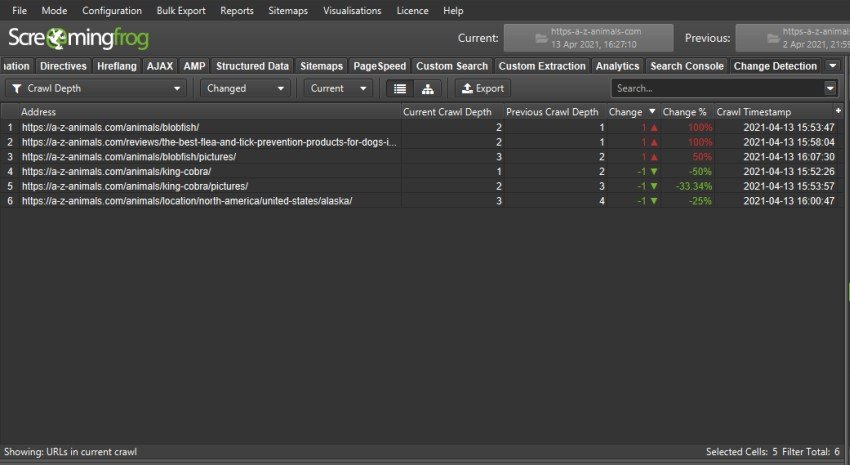Switch to tree view icon
This screenshot has height=465, width=850.
coord(427,88)
